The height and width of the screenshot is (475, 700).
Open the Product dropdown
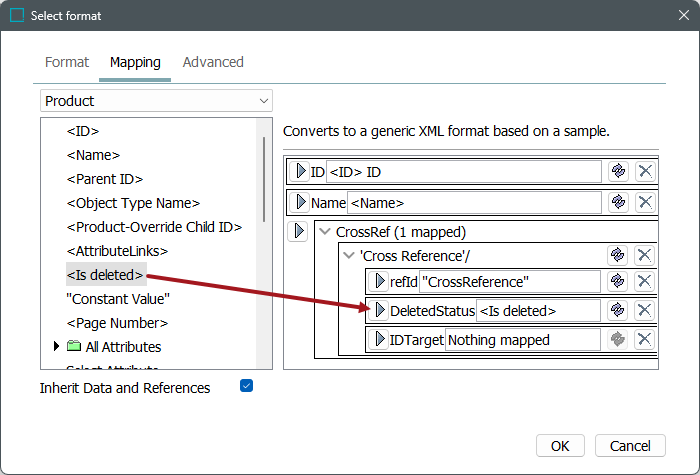156,101
